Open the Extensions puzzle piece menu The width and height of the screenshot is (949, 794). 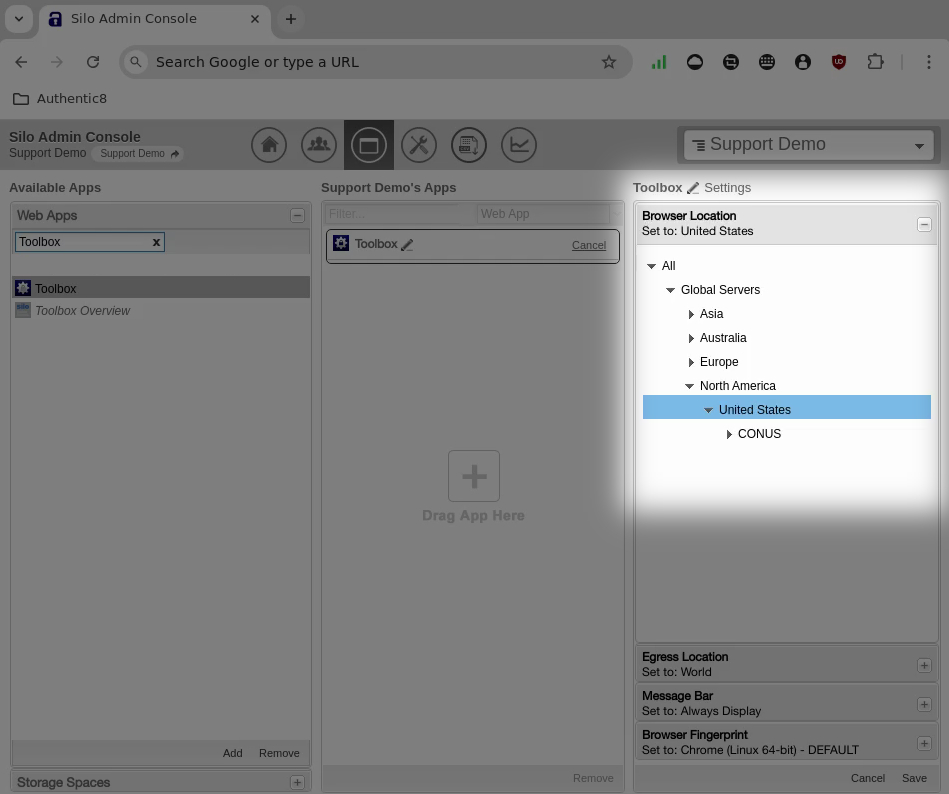tap(875, 62)
